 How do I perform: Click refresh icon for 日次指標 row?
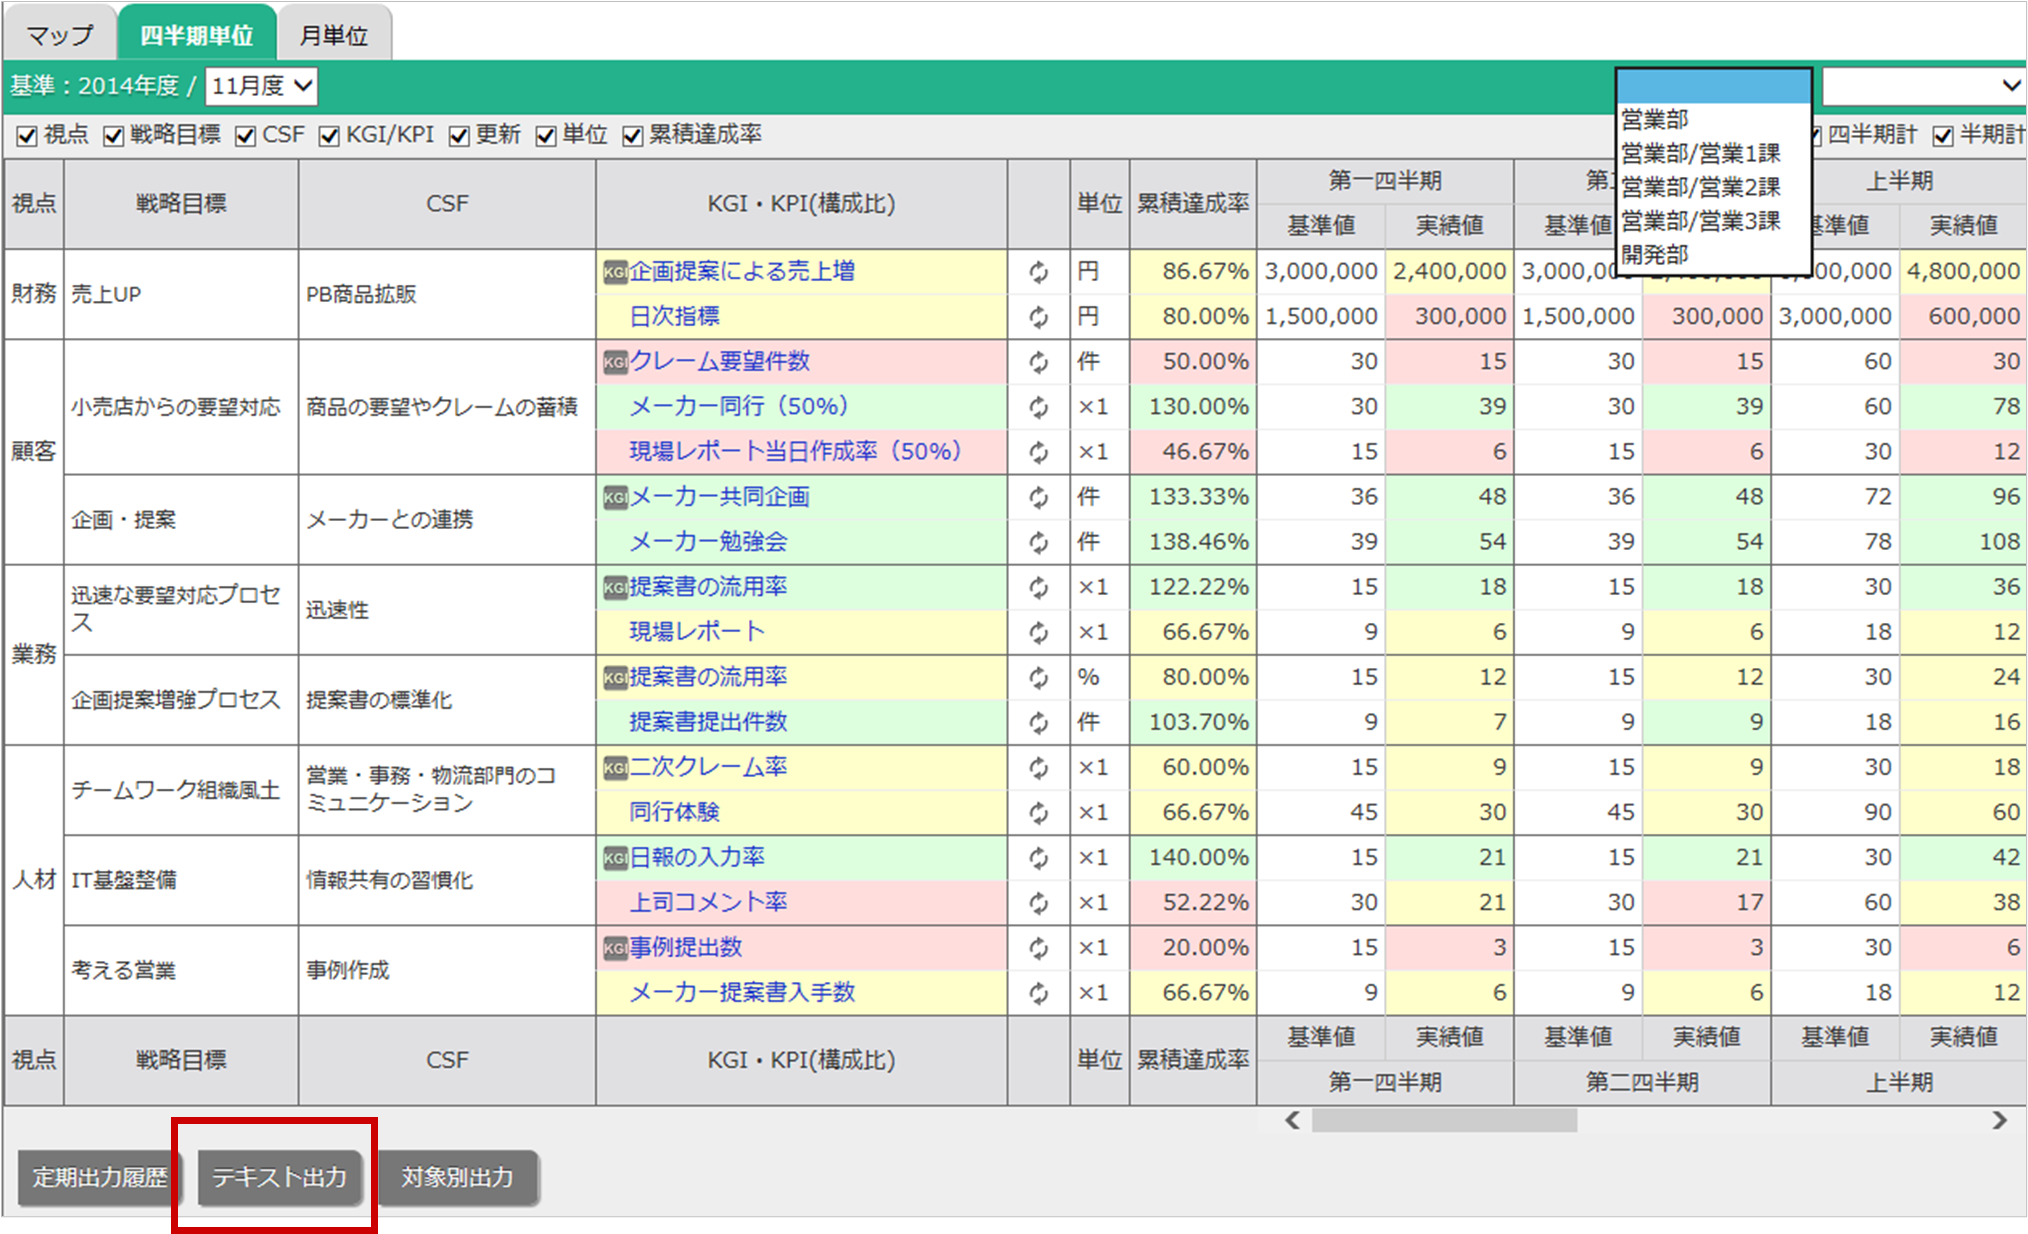pyautogui.click(x=1038, y=317)
